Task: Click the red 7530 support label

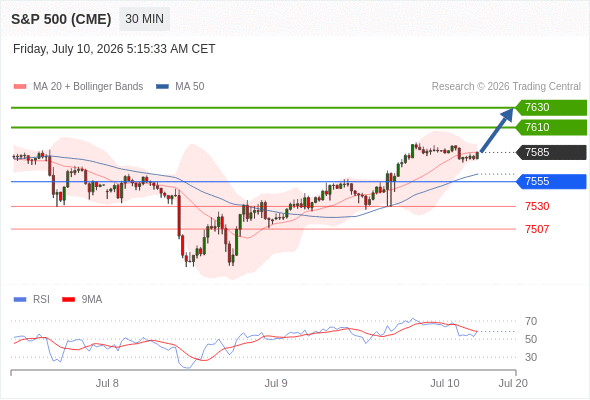Action: pos(537,206)
